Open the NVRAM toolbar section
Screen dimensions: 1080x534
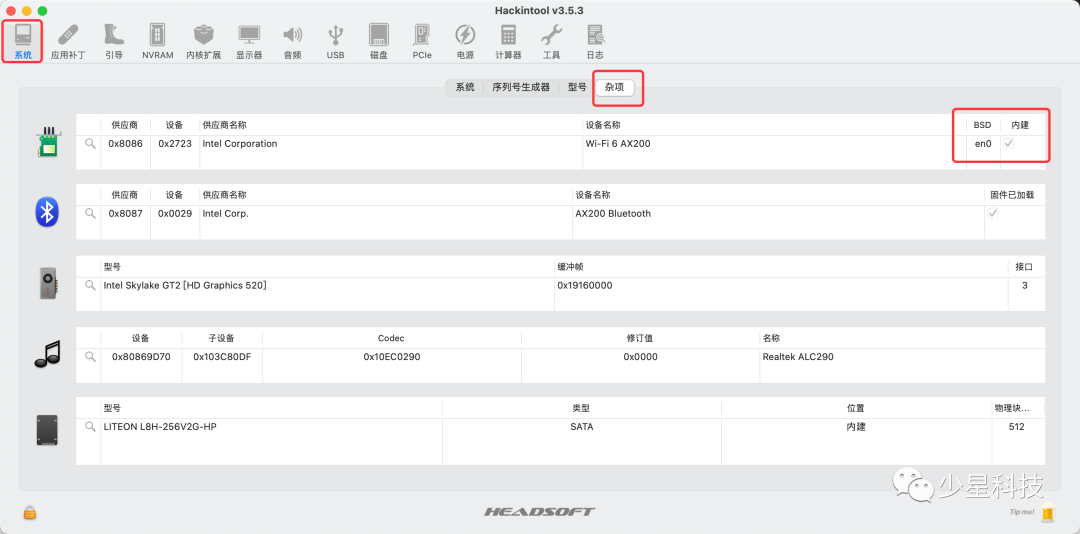pos(158,41)
